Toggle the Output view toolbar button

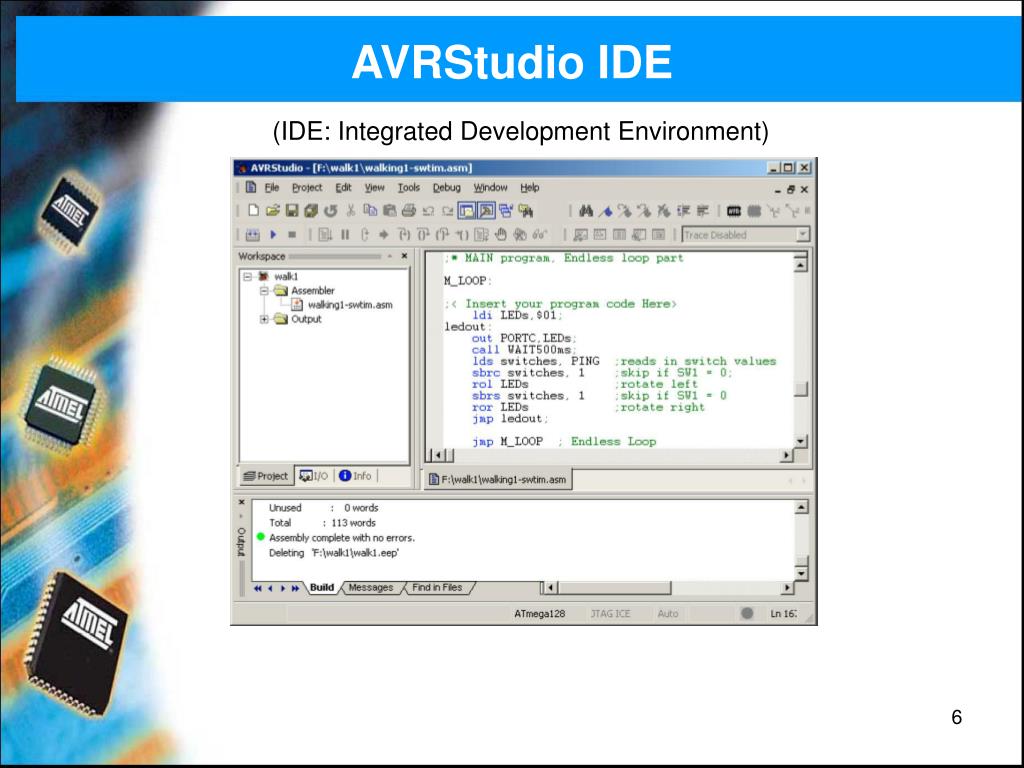click(486, 210)
